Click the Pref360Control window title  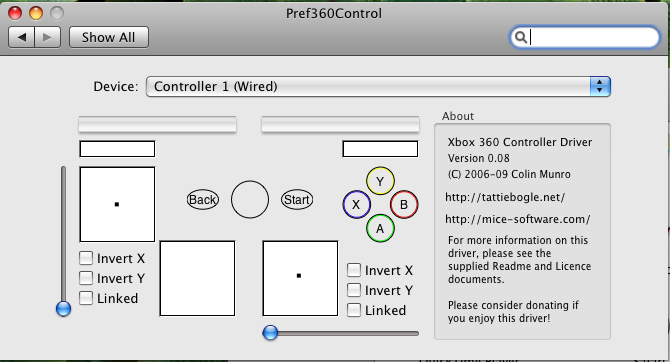pos(334,13)
